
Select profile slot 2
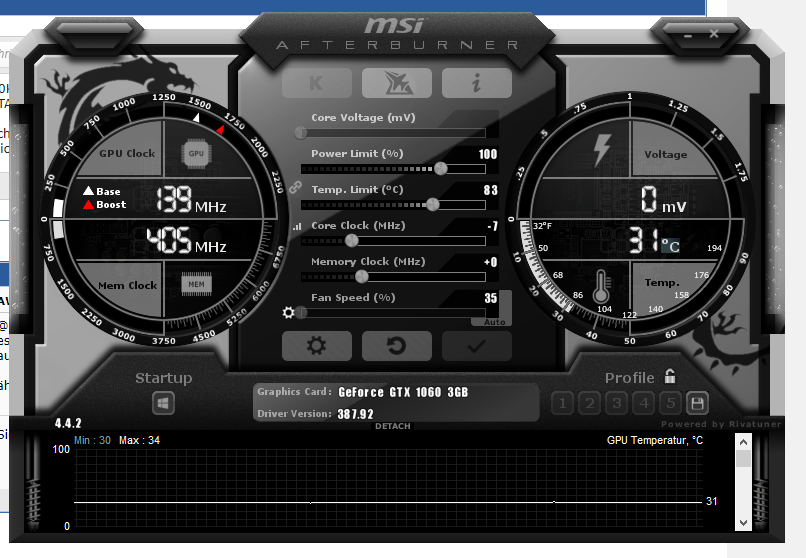[590, 403]
